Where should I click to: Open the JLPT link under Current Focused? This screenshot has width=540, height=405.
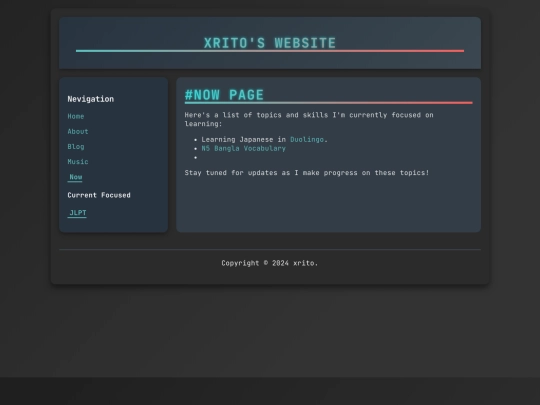tap(77, 213)
